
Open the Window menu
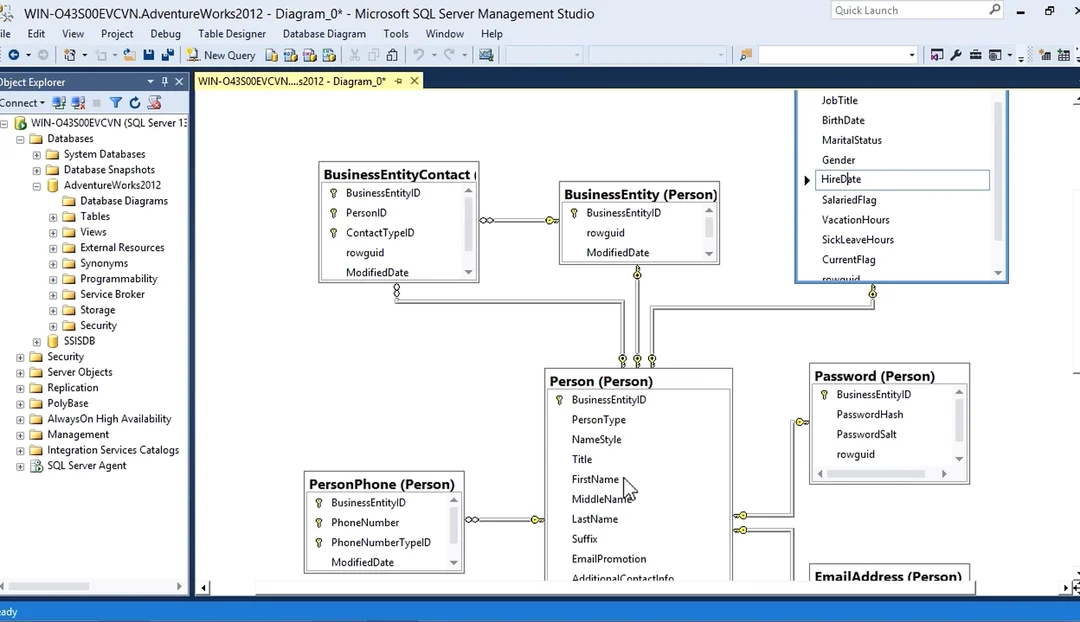(x=444, y=33)
